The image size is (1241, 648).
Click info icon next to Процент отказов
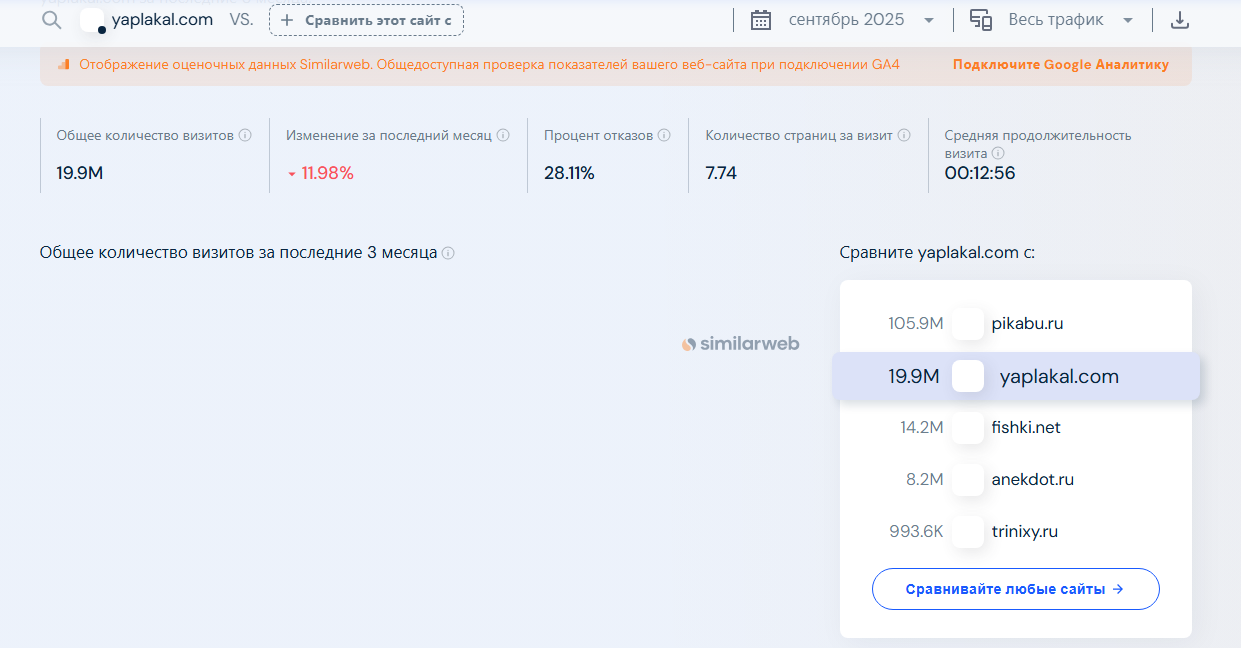[x=665, y=135]
